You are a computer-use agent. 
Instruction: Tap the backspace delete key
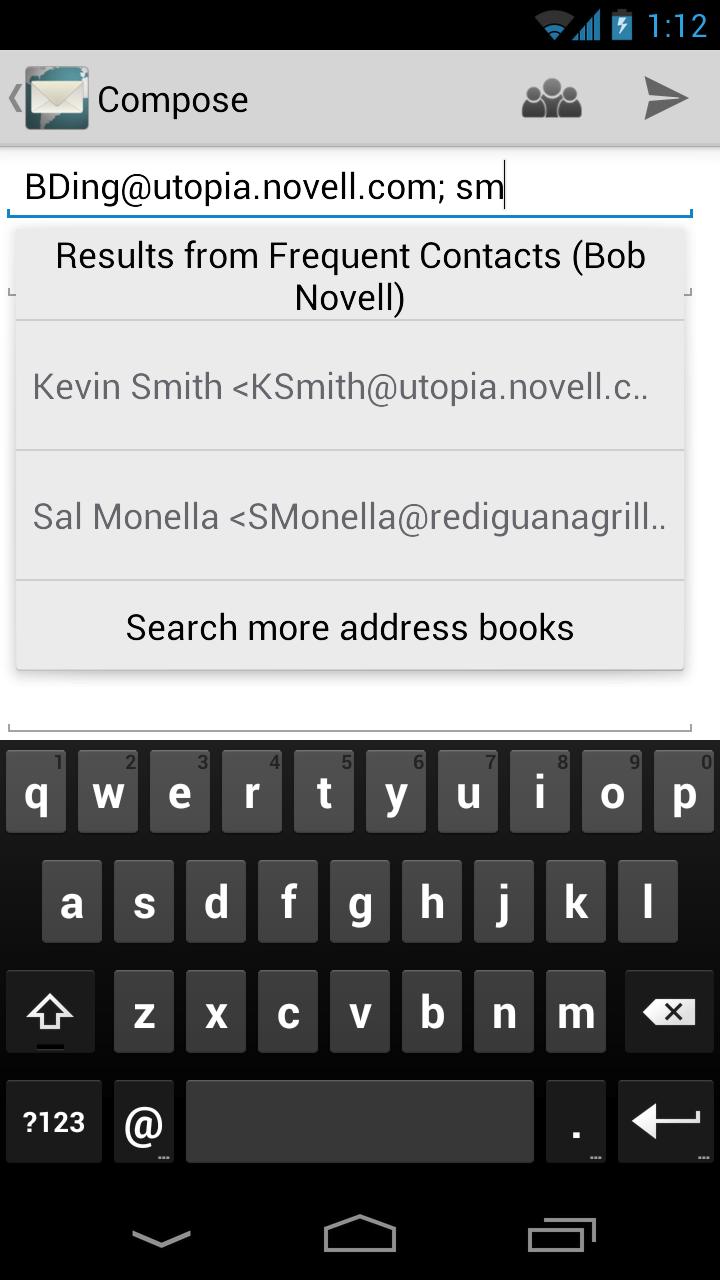pyautogui.click(x=669, y=1012)
